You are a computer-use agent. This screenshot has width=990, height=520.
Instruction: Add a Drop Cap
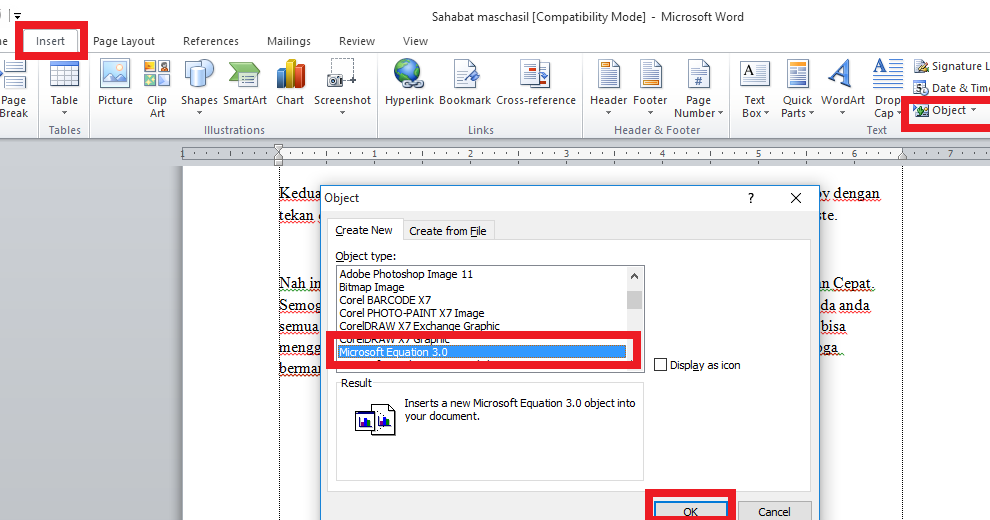coord(887,88)
